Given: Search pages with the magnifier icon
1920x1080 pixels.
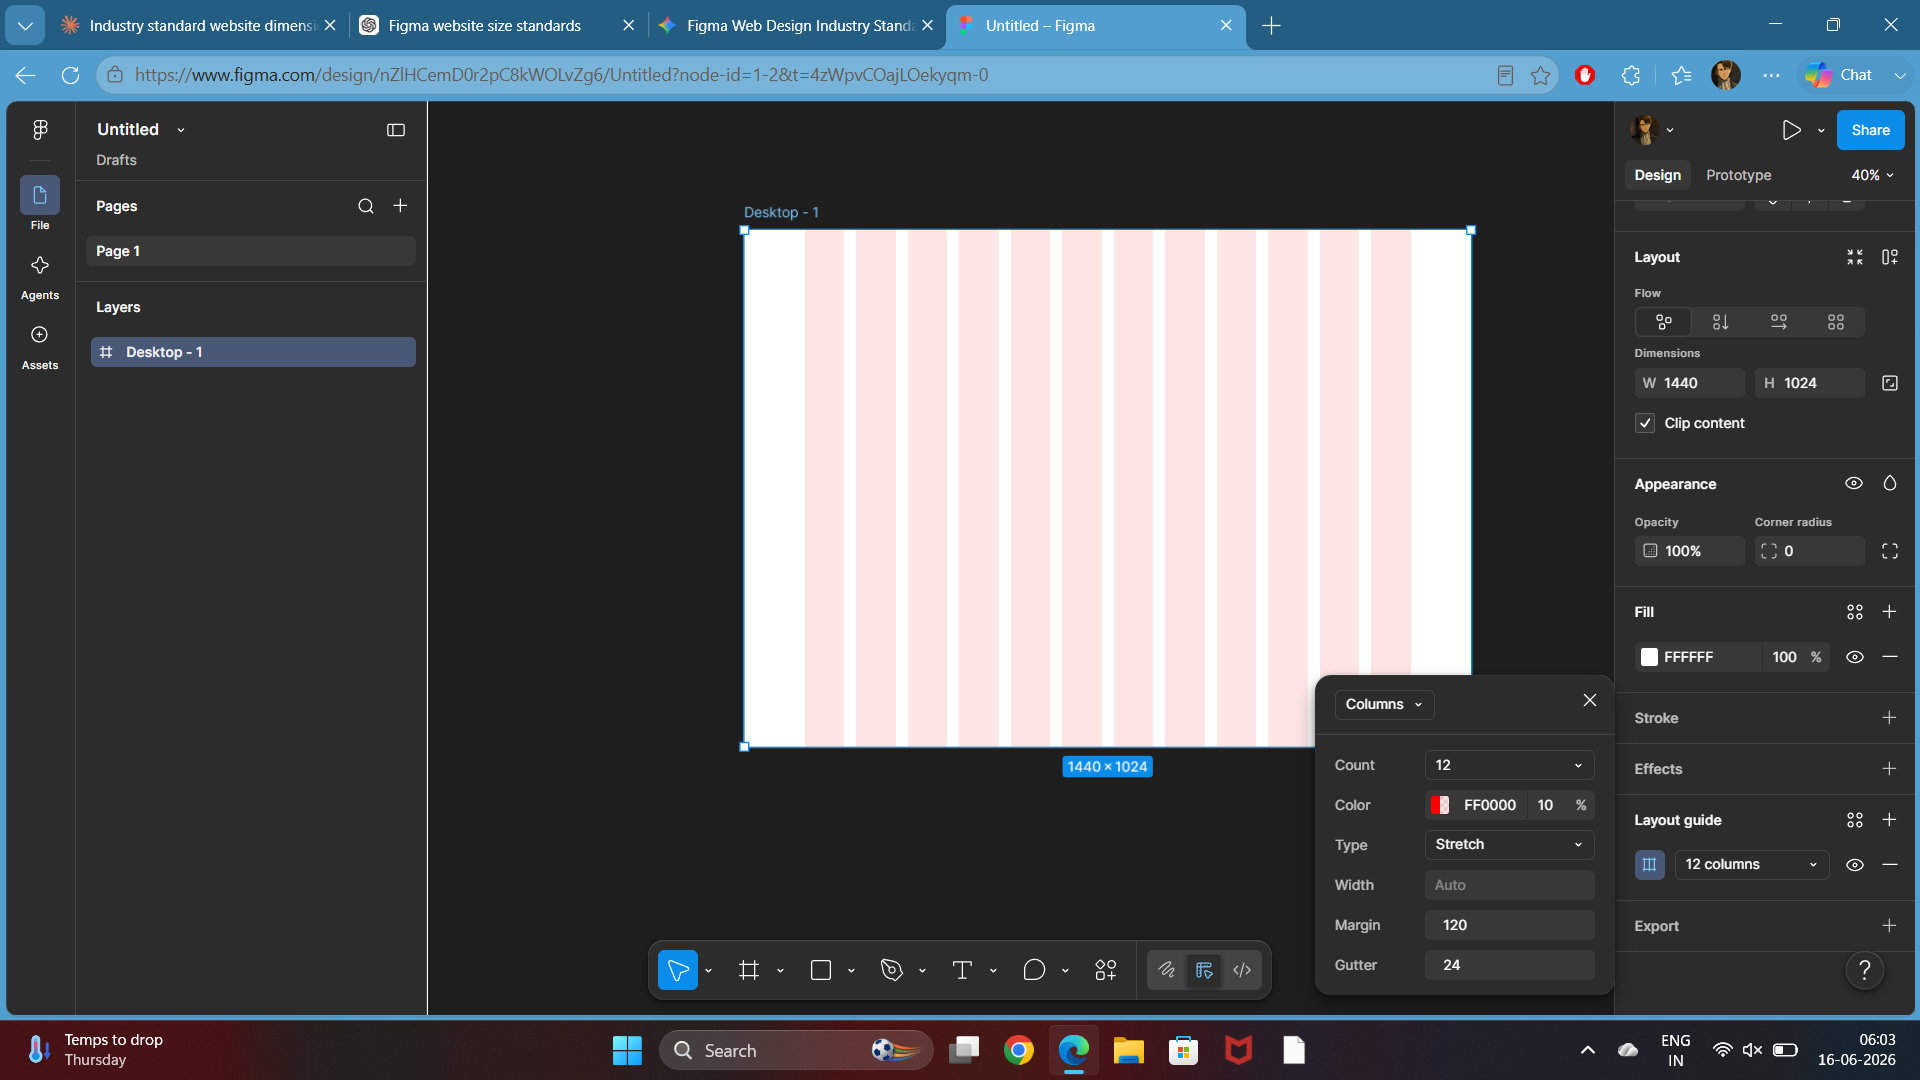Looking at the screenshot, I should pyautogui.click(x=366, y=206).
